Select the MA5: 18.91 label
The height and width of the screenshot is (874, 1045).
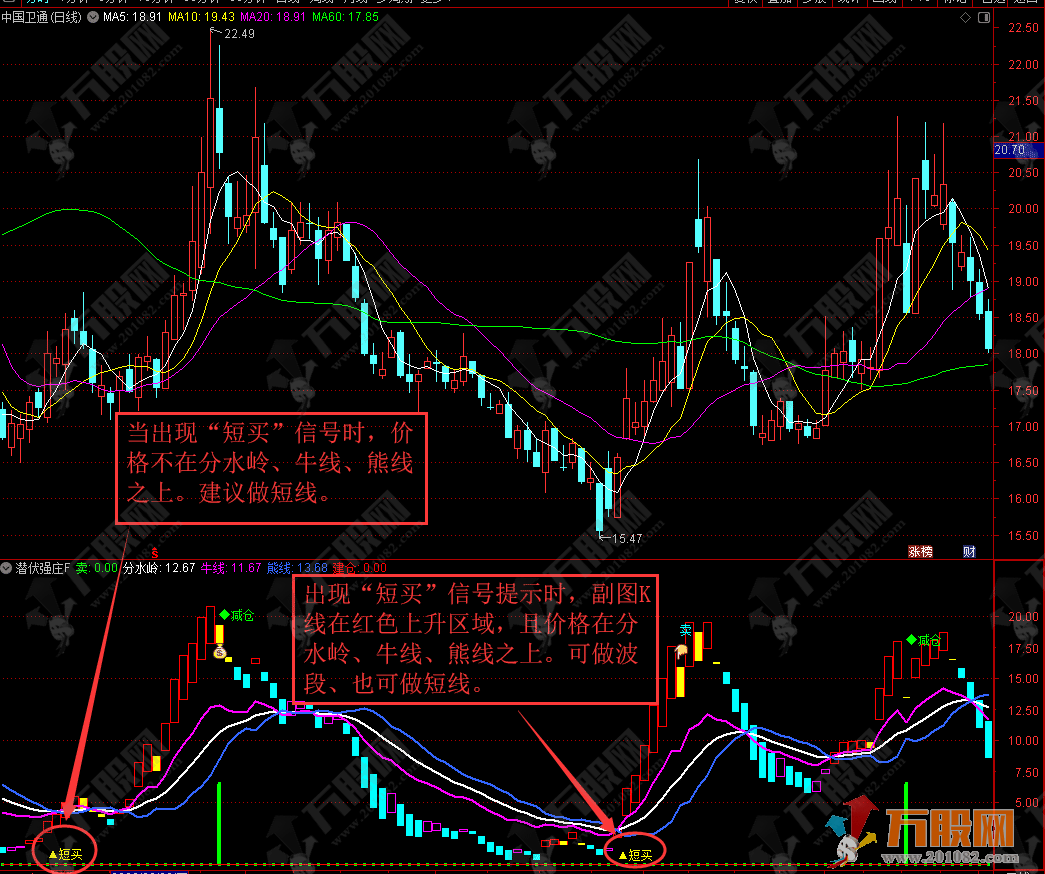click(x=133, y=17)
